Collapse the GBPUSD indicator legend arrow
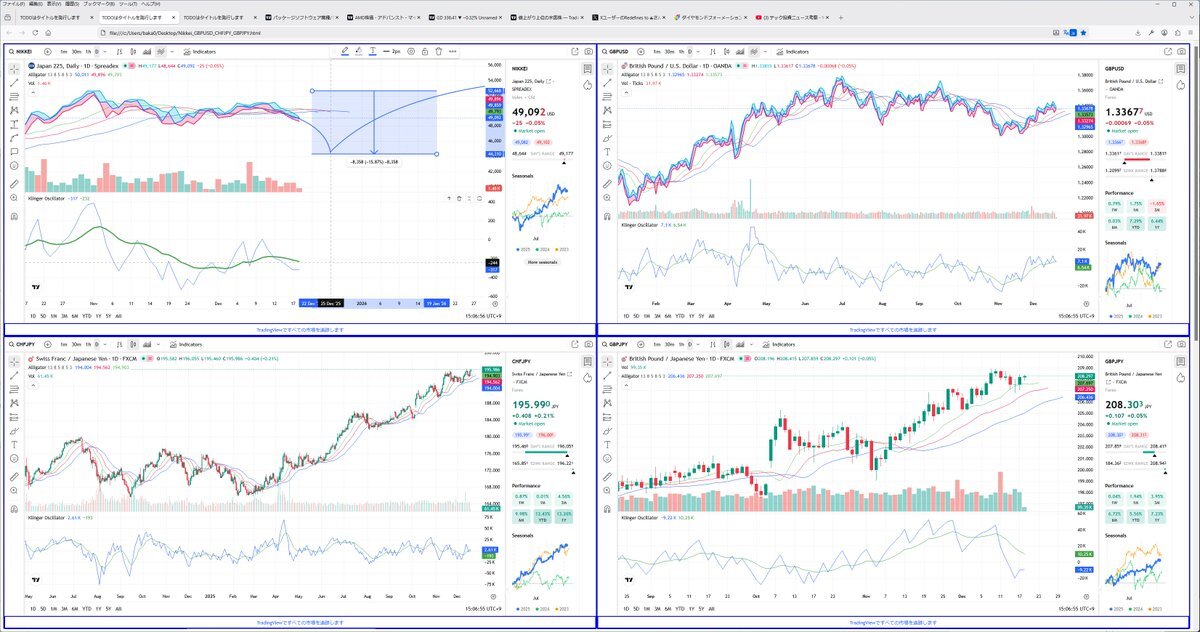 click(x=626, y=92)
